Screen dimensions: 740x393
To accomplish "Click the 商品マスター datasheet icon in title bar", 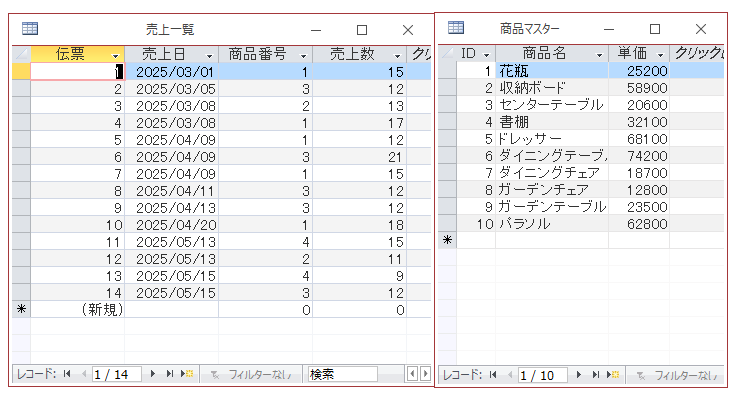I will tap(456, 28).
